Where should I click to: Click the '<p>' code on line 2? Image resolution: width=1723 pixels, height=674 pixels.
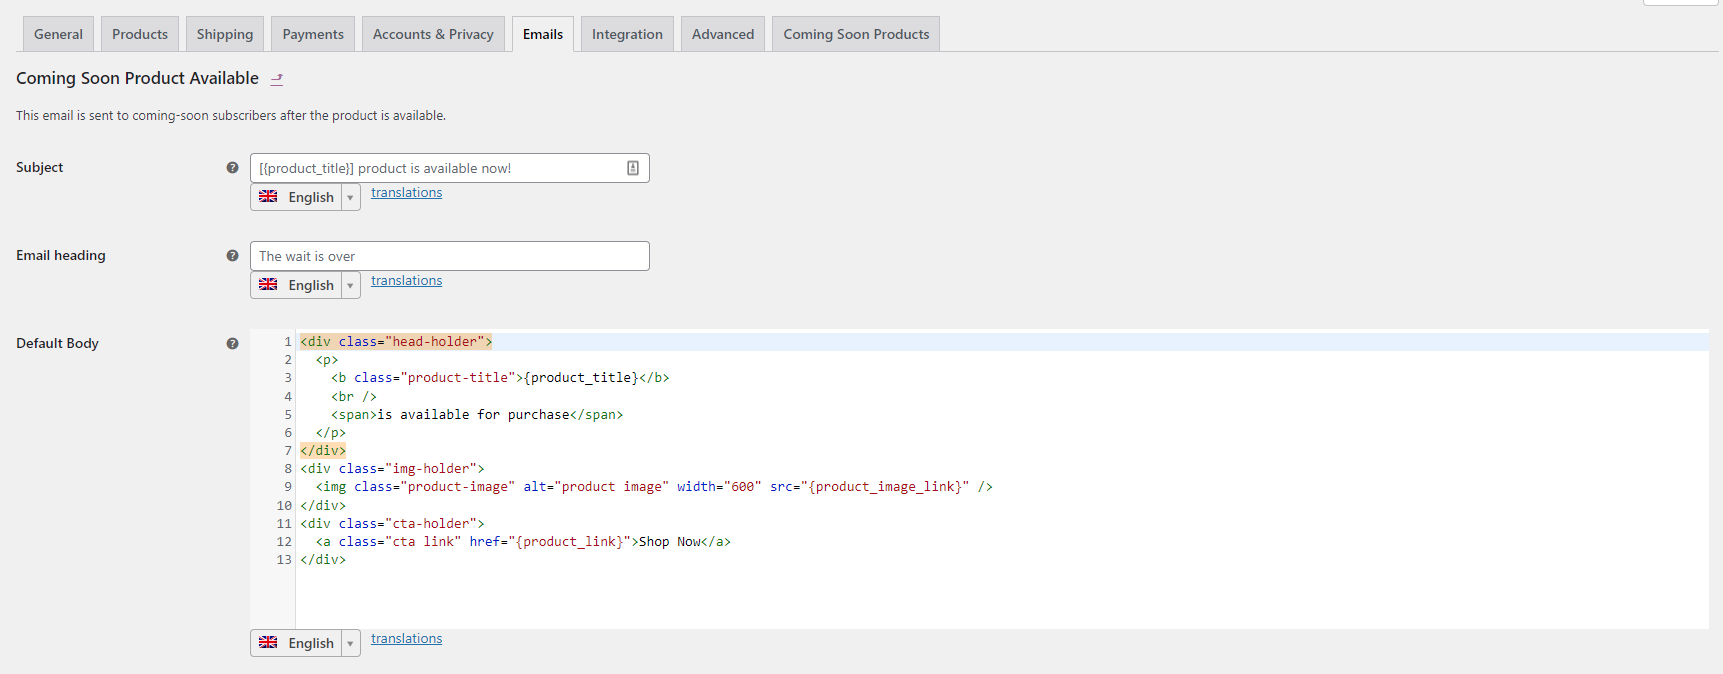pos(327,360)
